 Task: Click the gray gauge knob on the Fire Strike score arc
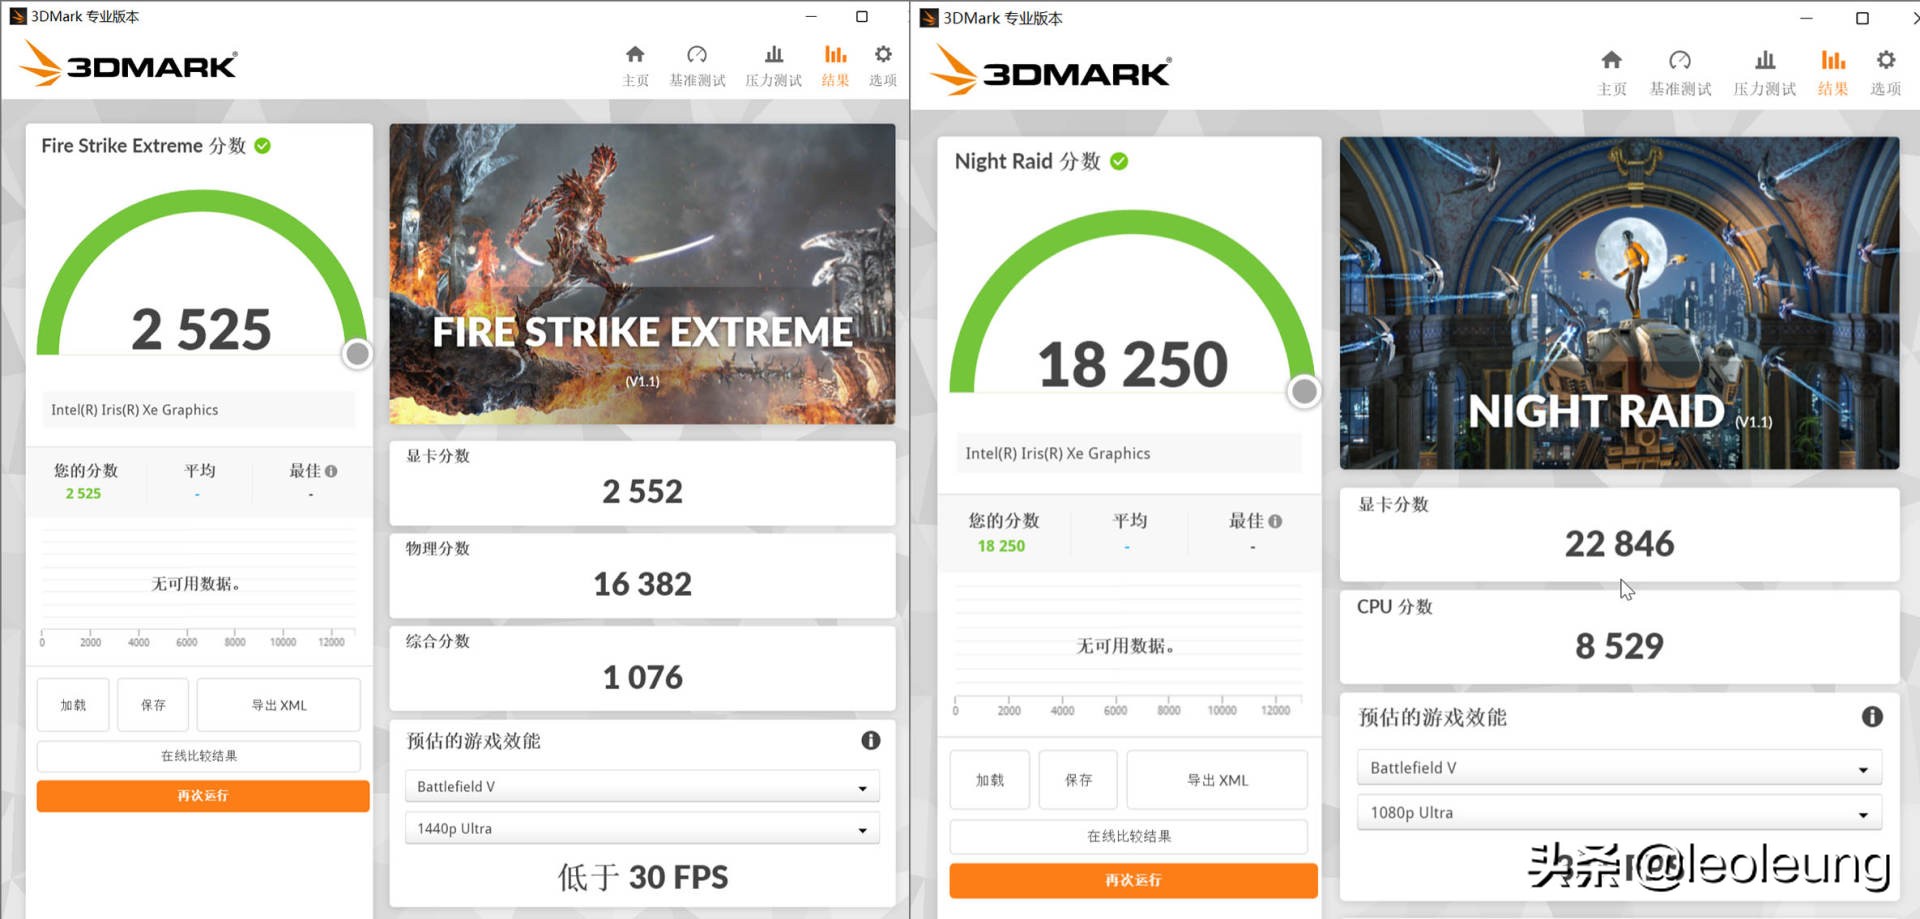coord(357,354)
